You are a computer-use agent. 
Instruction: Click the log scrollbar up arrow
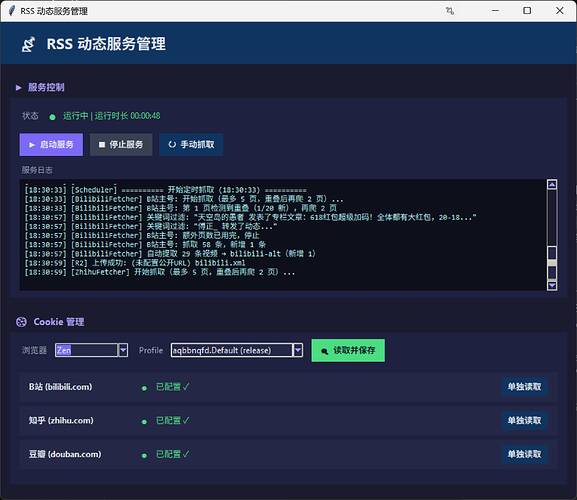[552, 185]
